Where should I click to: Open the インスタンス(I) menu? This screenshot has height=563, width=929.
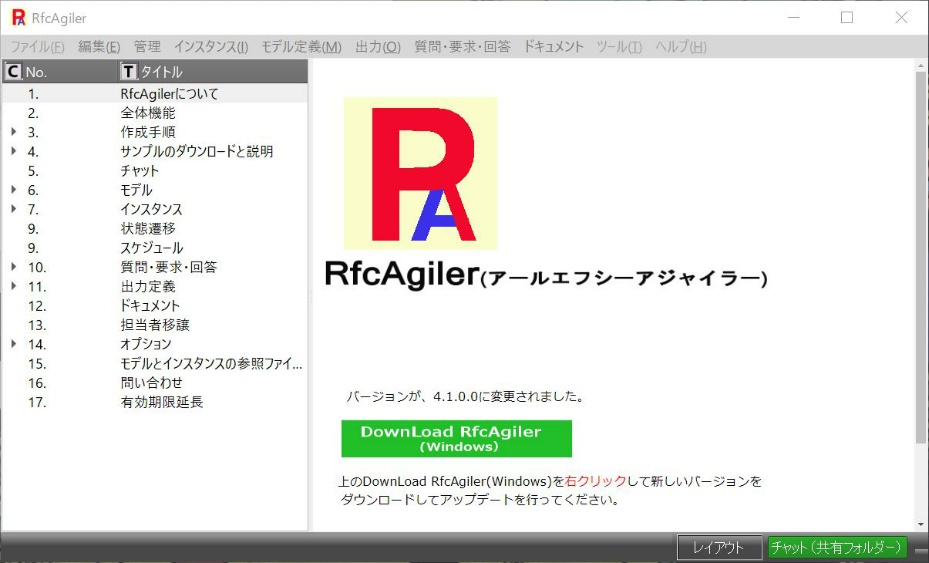211,46
